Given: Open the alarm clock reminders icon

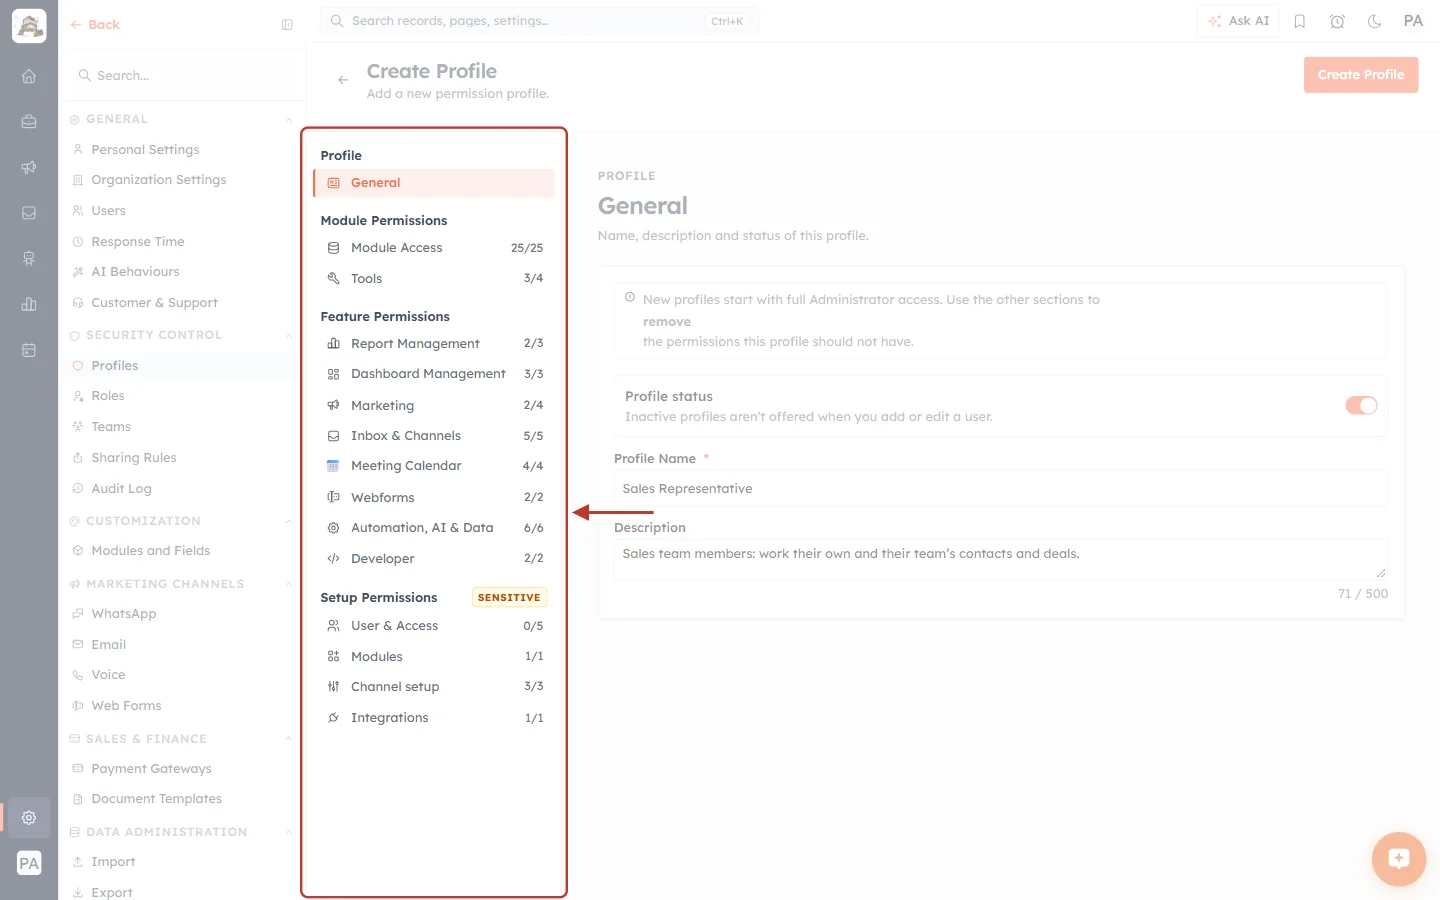Looking at the screenshot, I should coord(1337,21).
